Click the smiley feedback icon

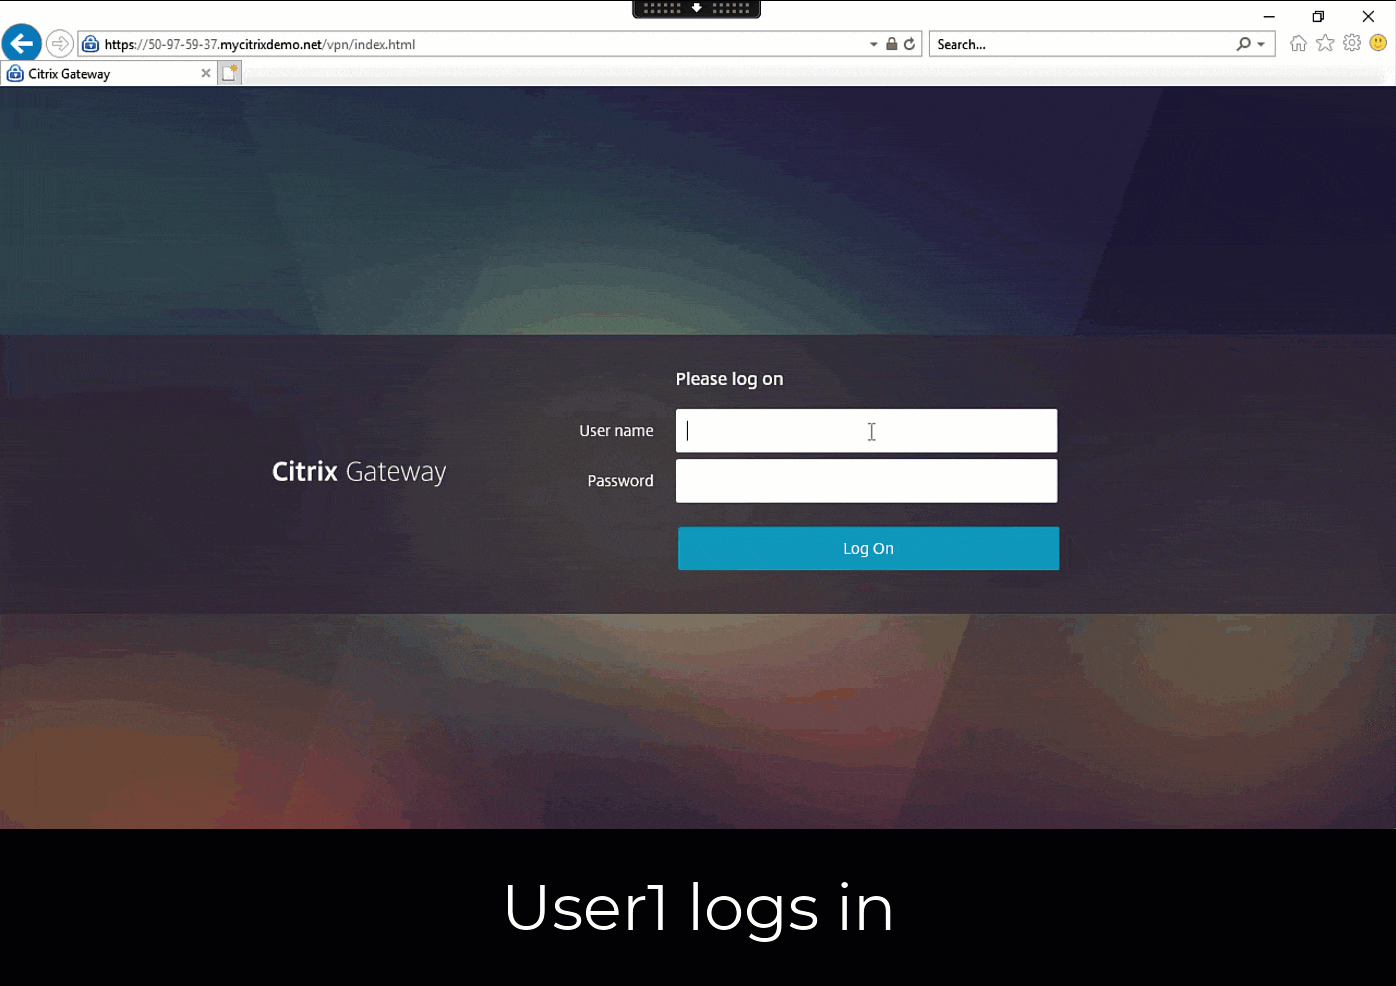pos(1378,43)
